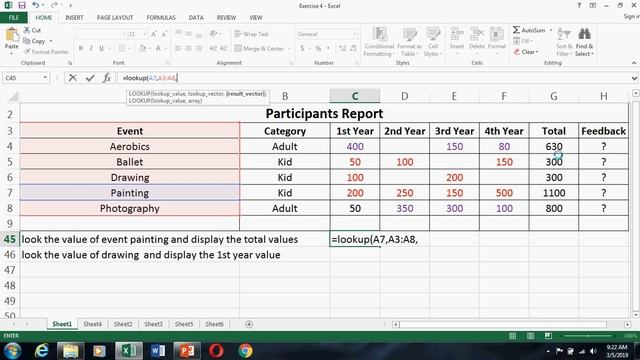Click in the formula bar input
The image size is (640, 360).
tap(373, 78)
